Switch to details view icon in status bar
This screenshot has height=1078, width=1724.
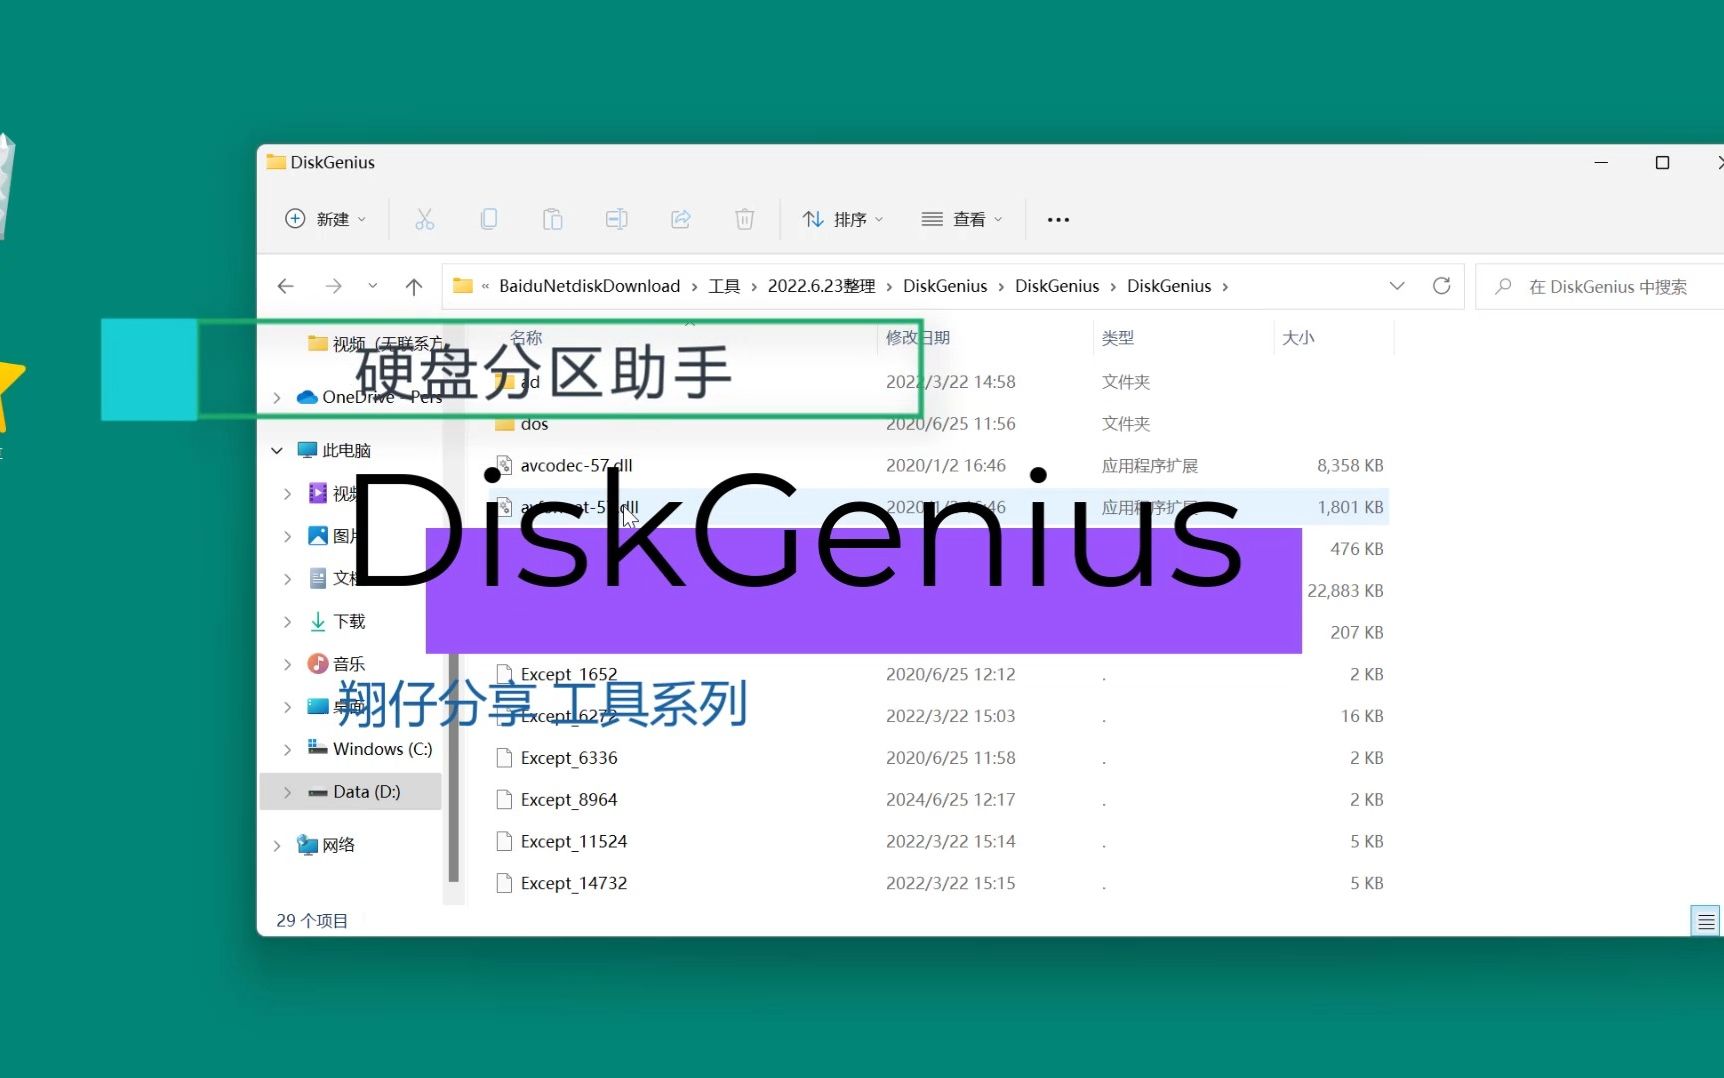point(1705,921)
